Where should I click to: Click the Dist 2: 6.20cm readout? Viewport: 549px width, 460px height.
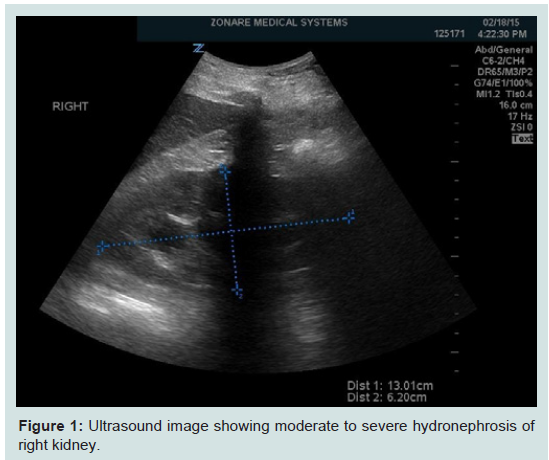coord(387,398)
